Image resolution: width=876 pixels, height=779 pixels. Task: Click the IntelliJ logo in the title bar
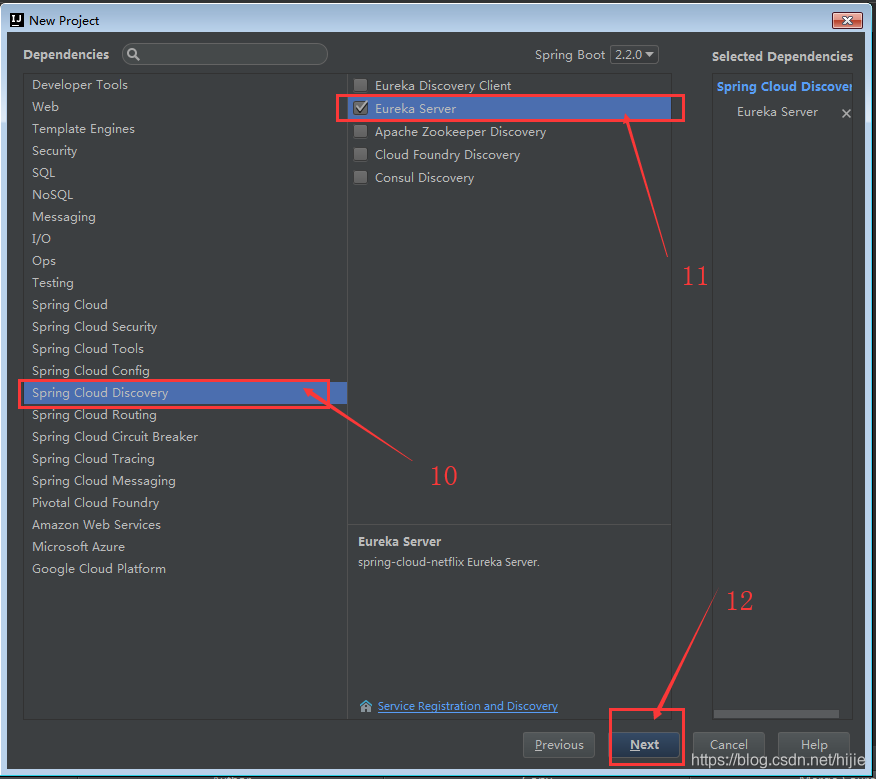click(x=17, y=20)
